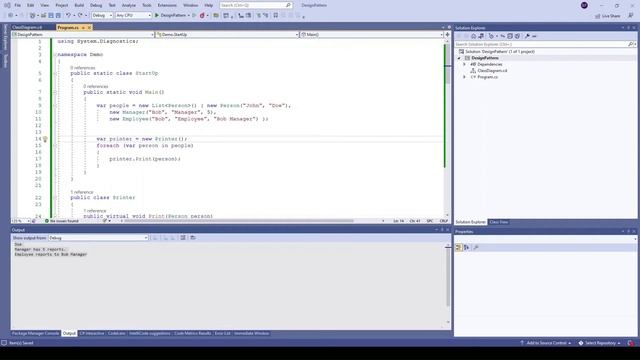Expand the Program.cs node in Solution Explorer
640x360 pixels.
click(464, 77)
